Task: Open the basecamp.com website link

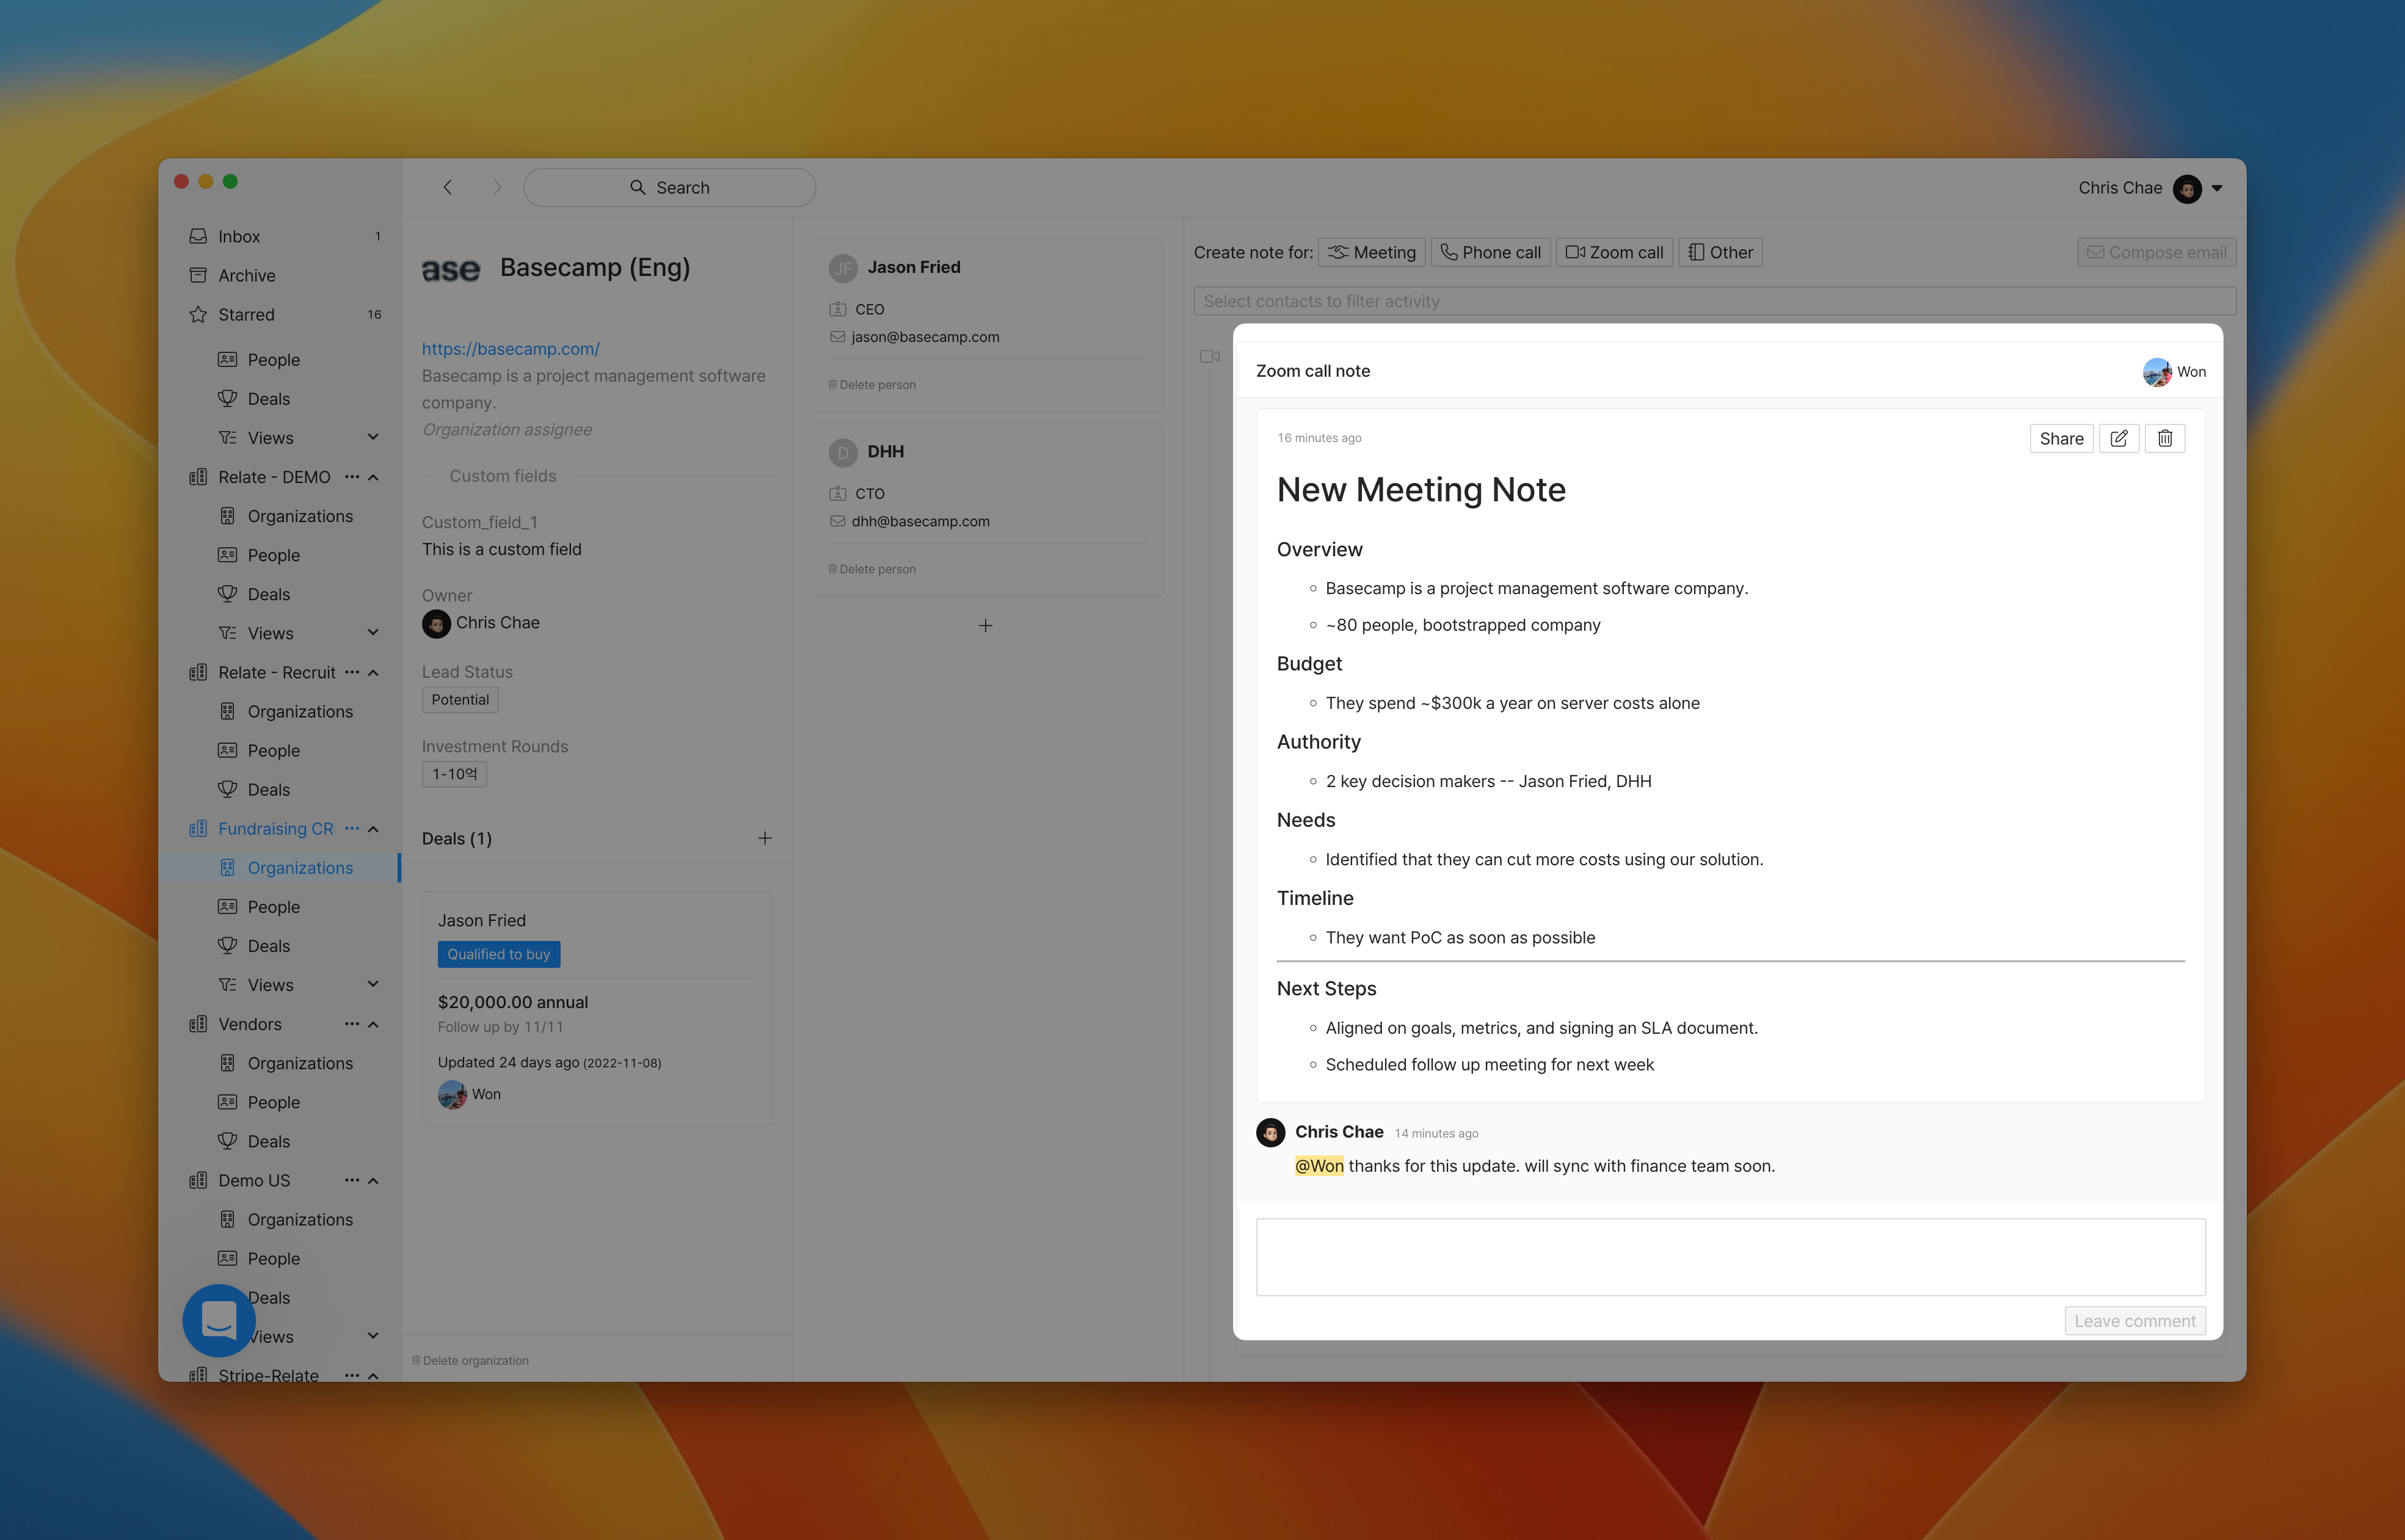Action: click(510, 348)
